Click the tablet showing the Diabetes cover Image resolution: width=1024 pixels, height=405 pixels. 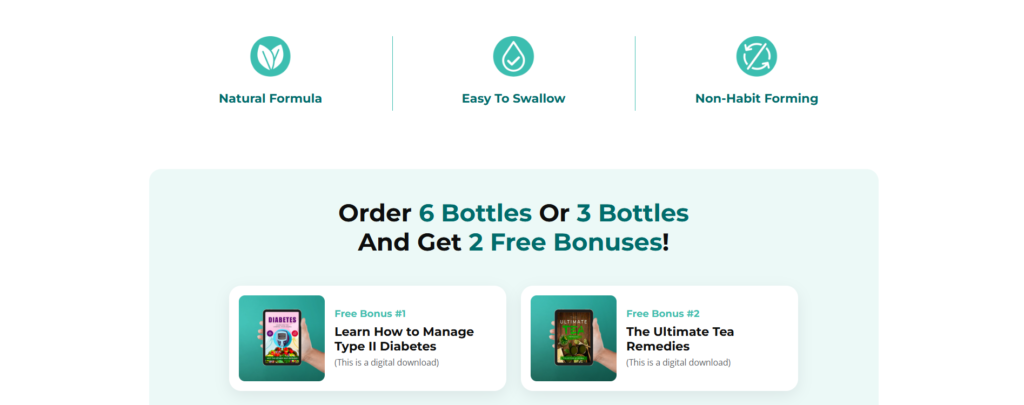[282, 338]
